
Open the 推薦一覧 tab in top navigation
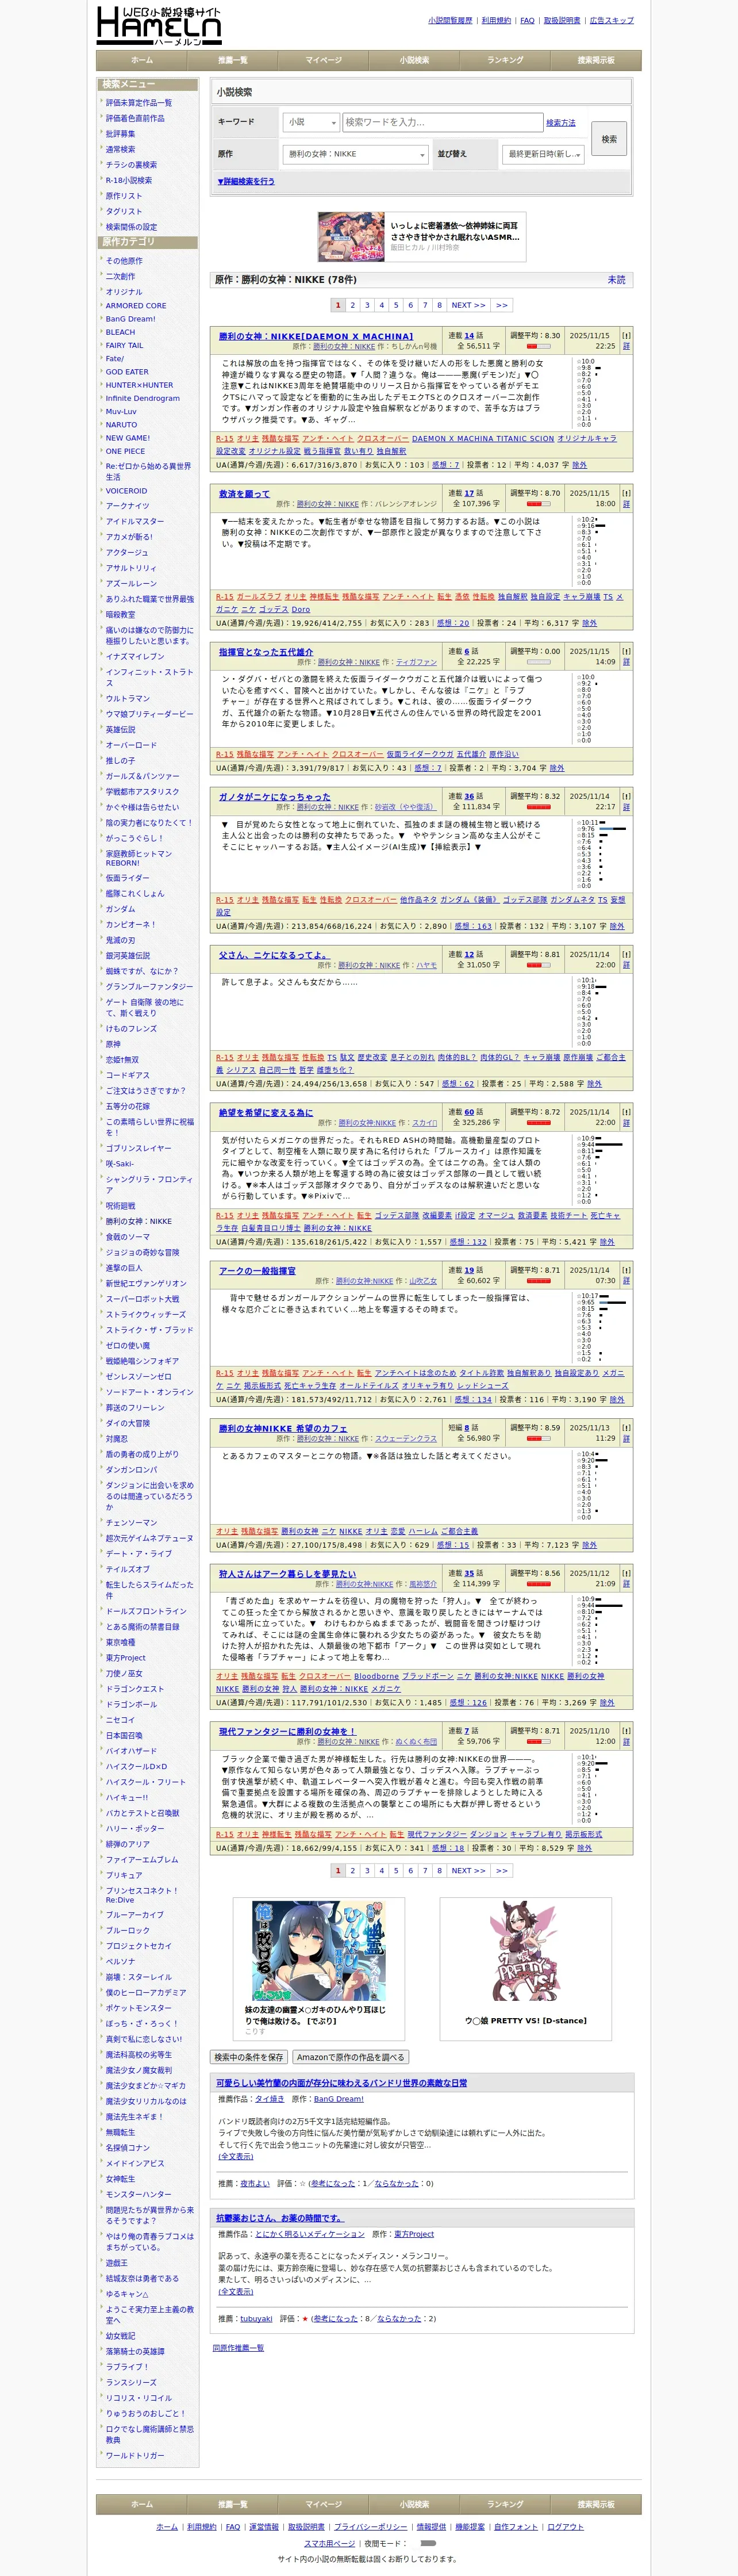pos(233,60)
